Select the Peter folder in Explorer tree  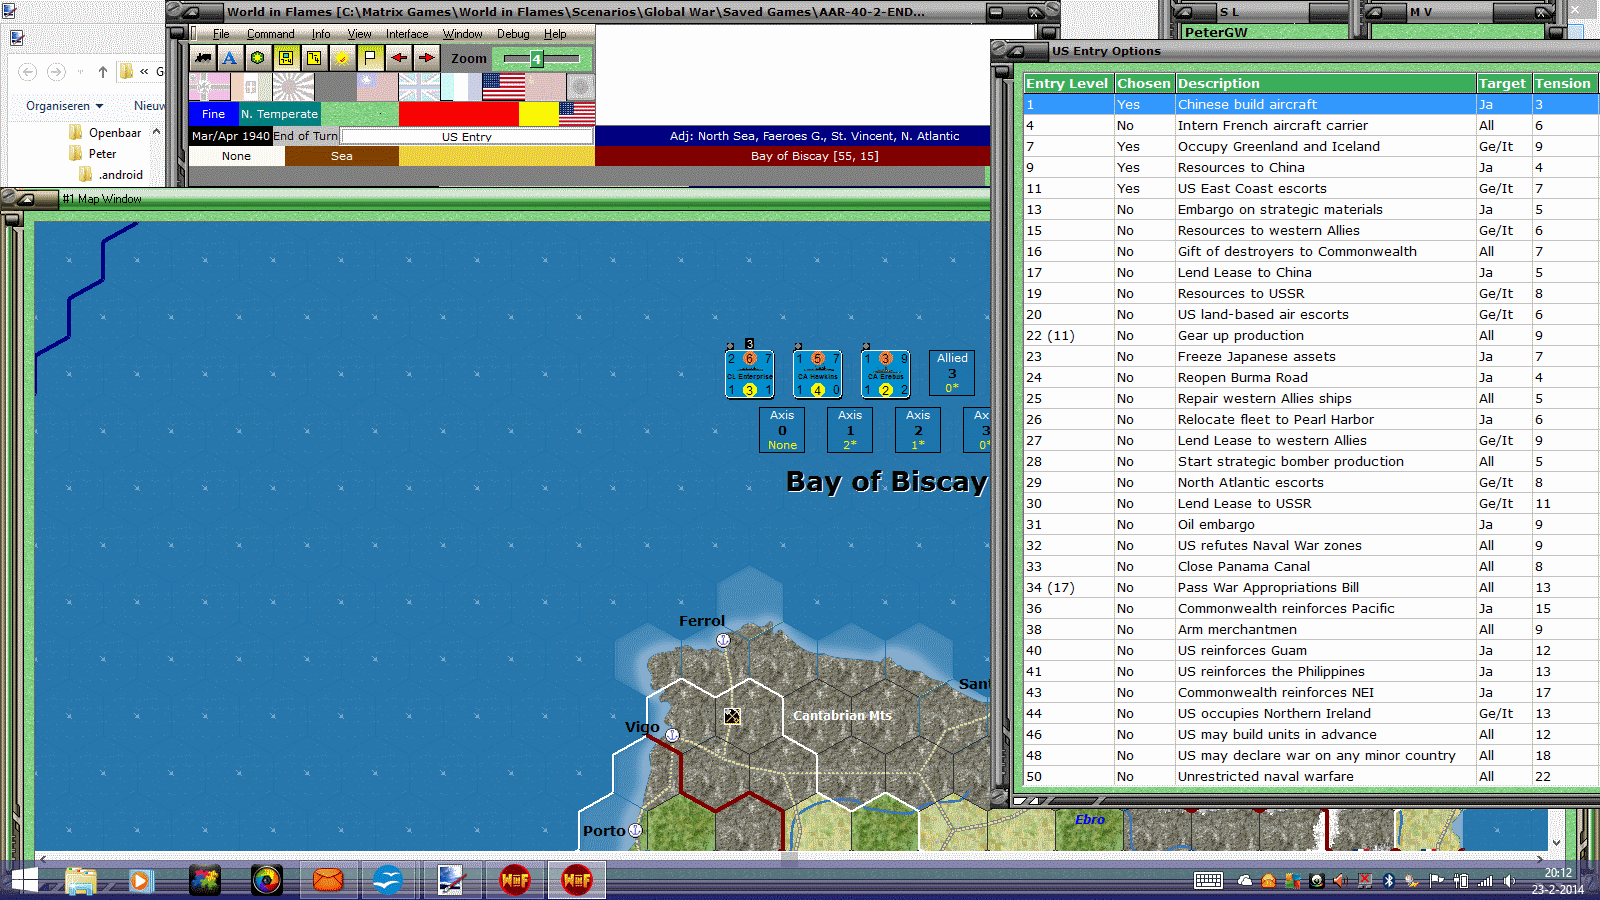tap(93, 154)
